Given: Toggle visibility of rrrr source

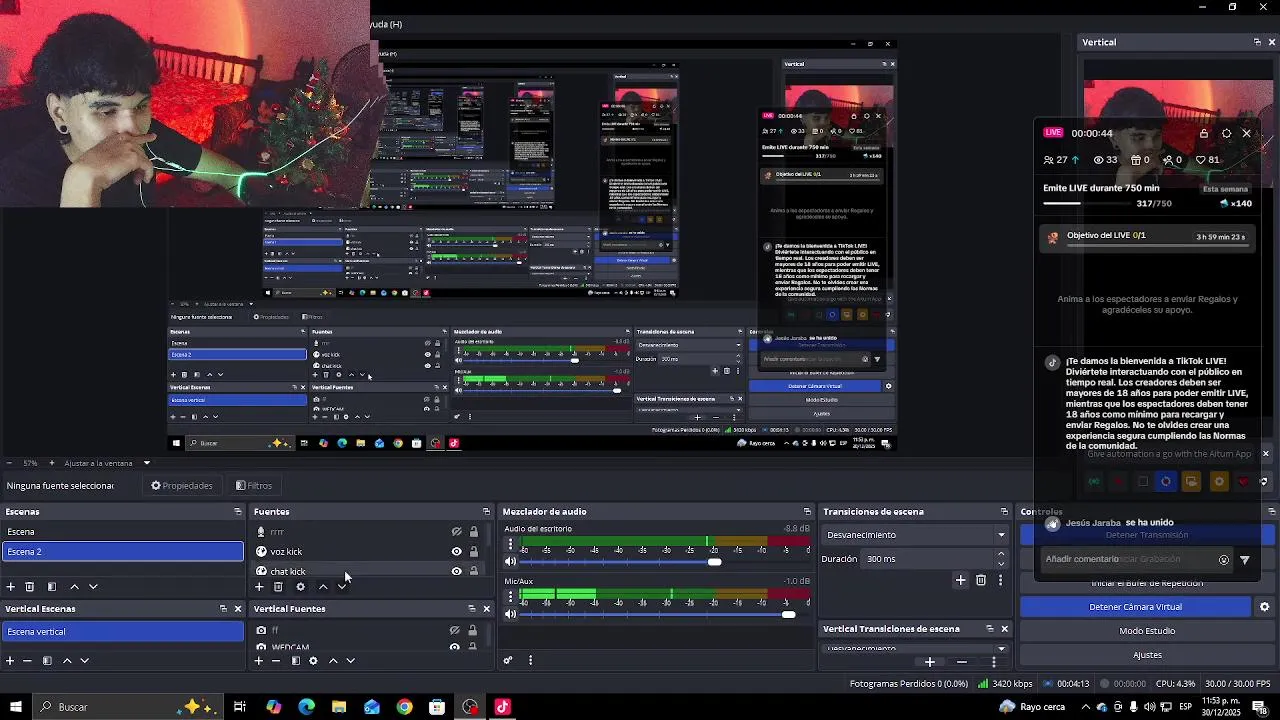Looking at the screenshot, I should [456, 532].
